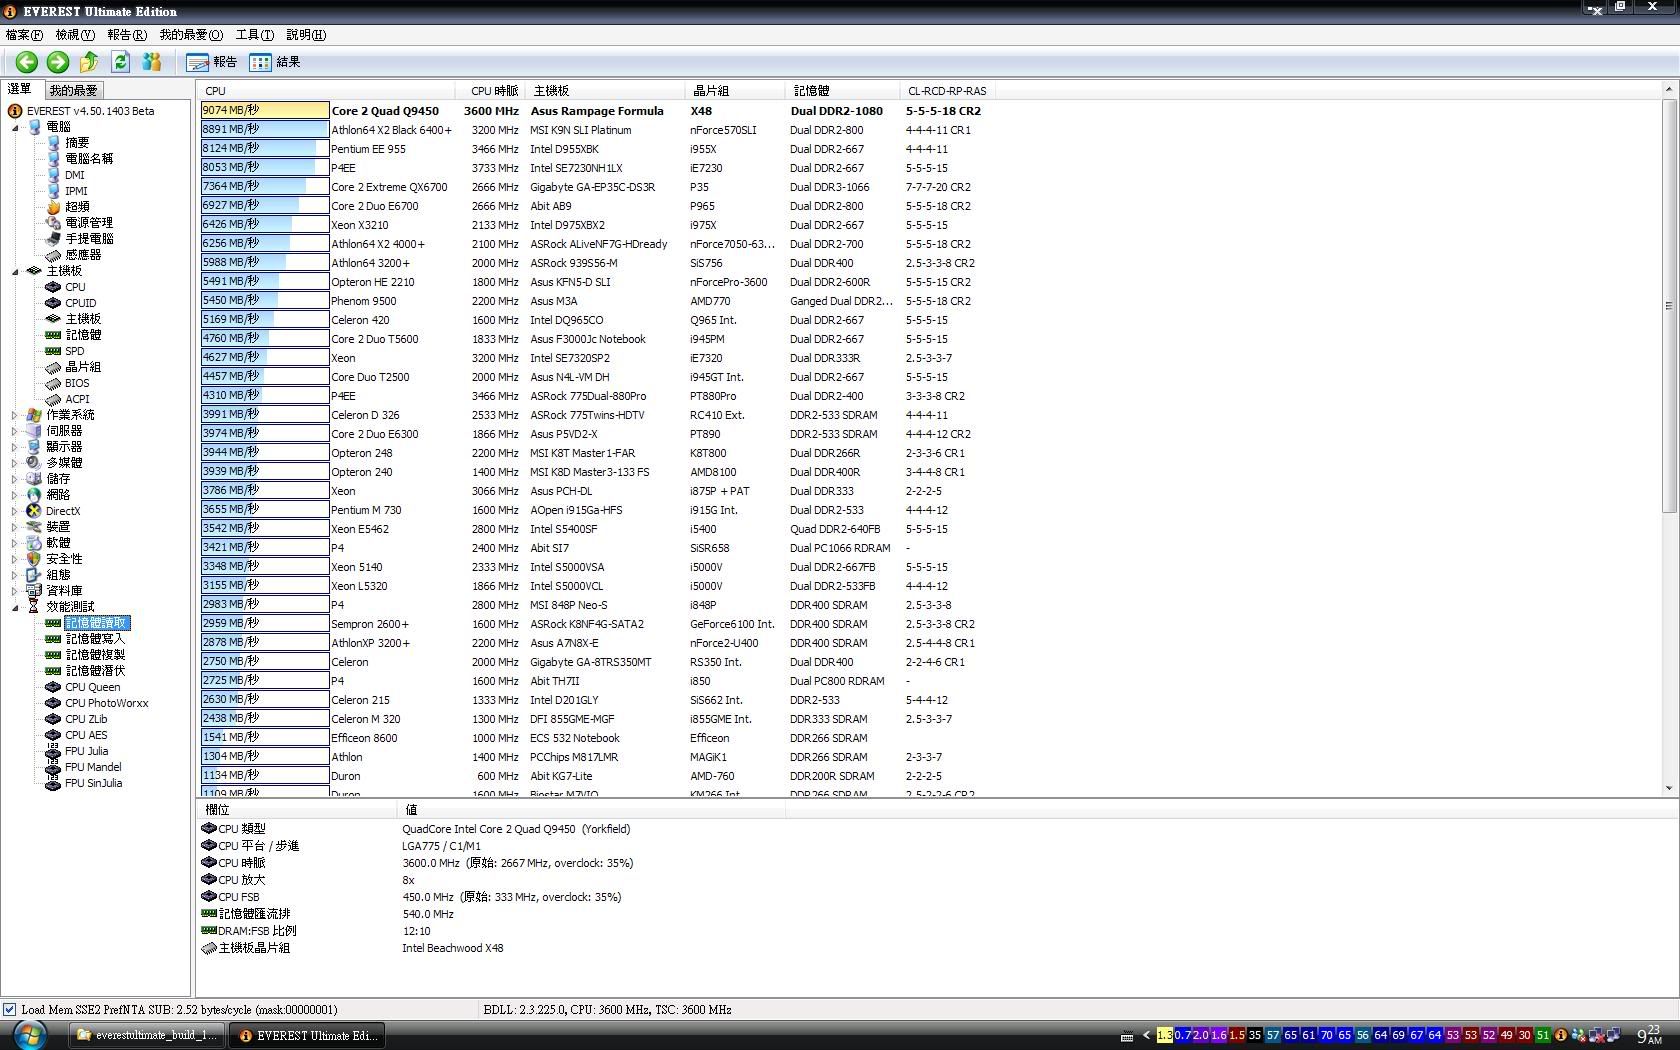Sort by the CL-RCD-RP-RAS column header
This screenshot has width=1680, height=1050.
946,91
